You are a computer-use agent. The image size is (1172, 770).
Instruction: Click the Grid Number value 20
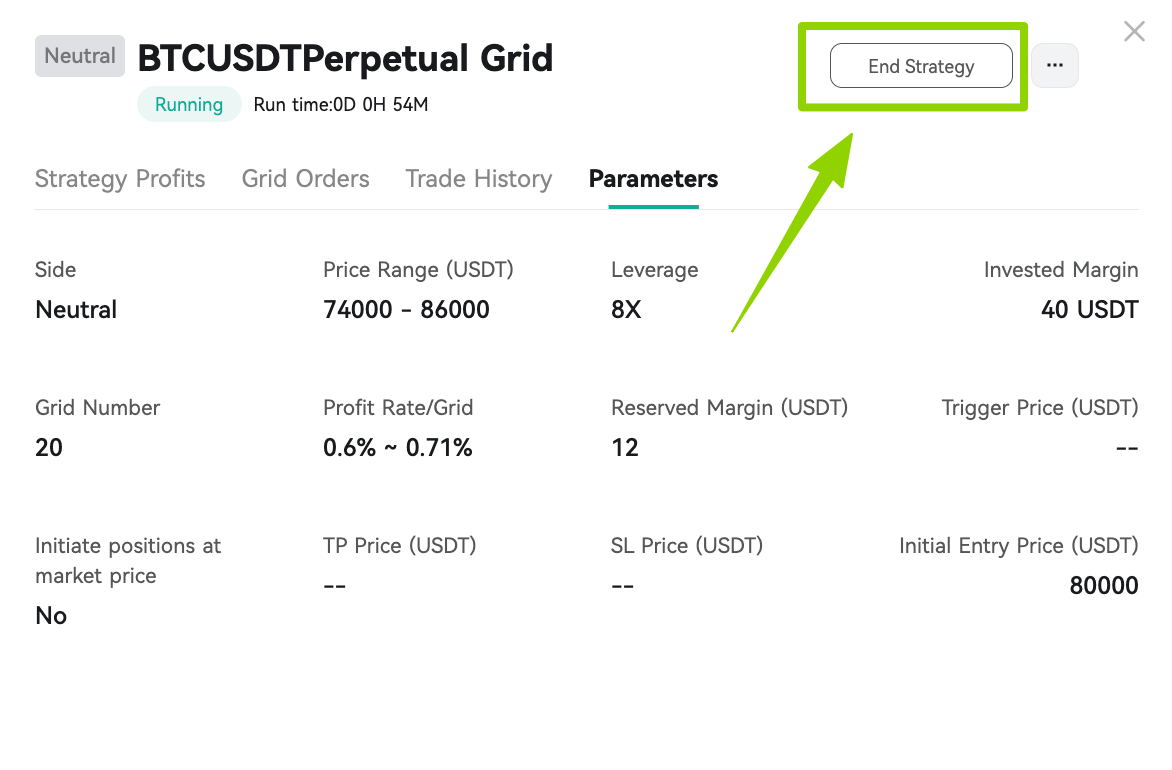pos(49,448)
